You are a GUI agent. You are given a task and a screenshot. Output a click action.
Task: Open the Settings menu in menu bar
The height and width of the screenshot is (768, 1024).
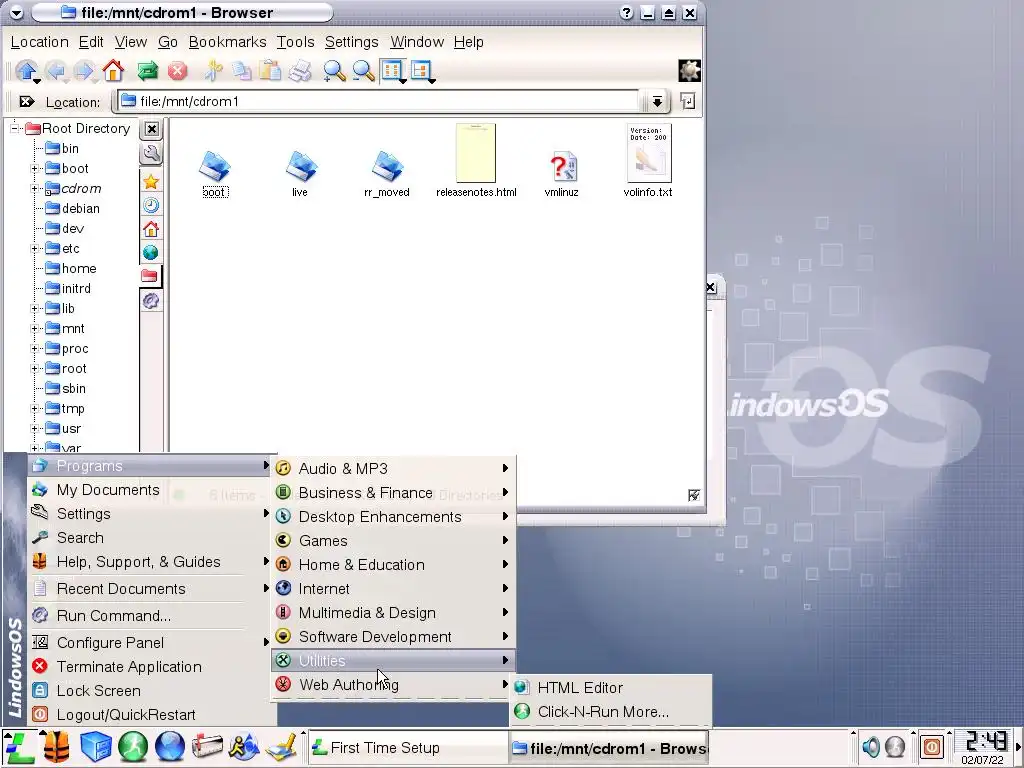pos(351,42)
